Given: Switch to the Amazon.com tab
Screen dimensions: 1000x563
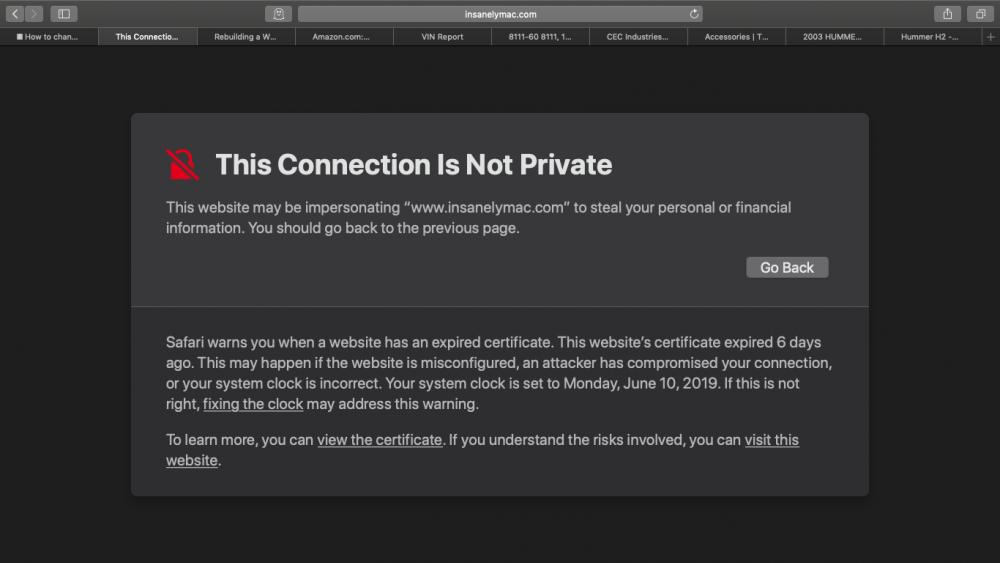Looking at the screenshot, I should 344,37.
